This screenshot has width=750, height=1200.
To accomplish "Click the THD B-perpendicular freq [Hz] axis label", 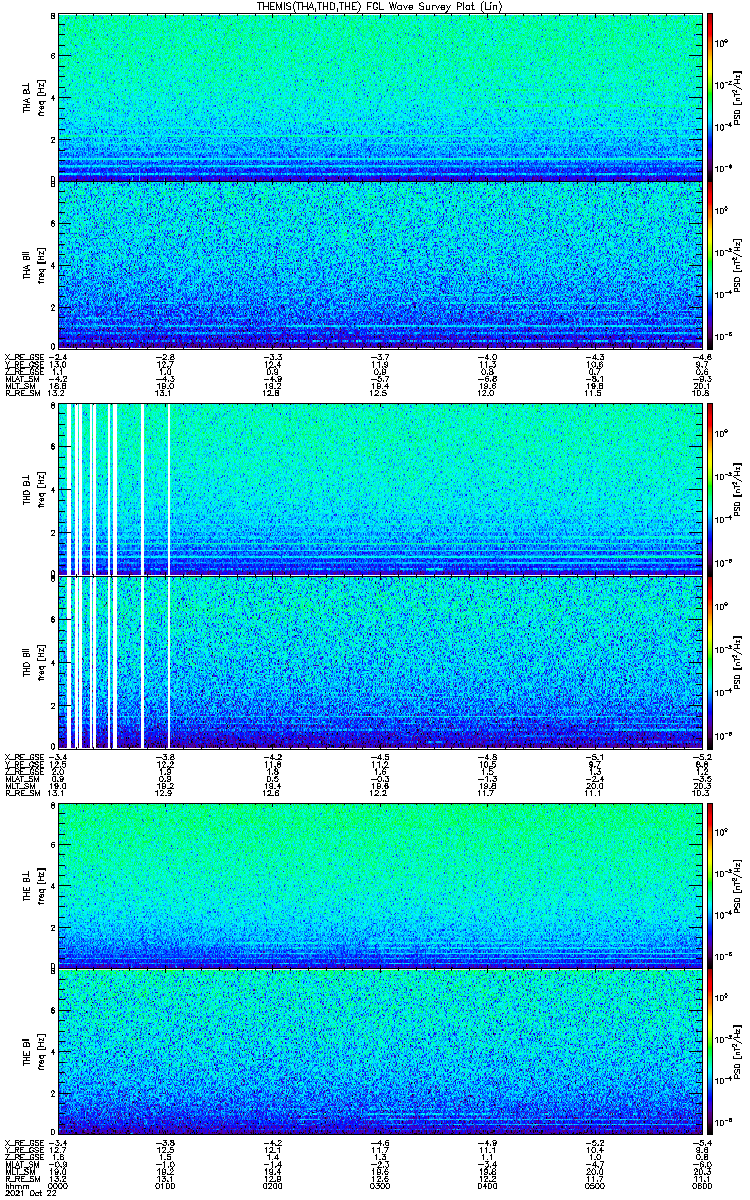I will pyautogui.click(x=40, y=489).
